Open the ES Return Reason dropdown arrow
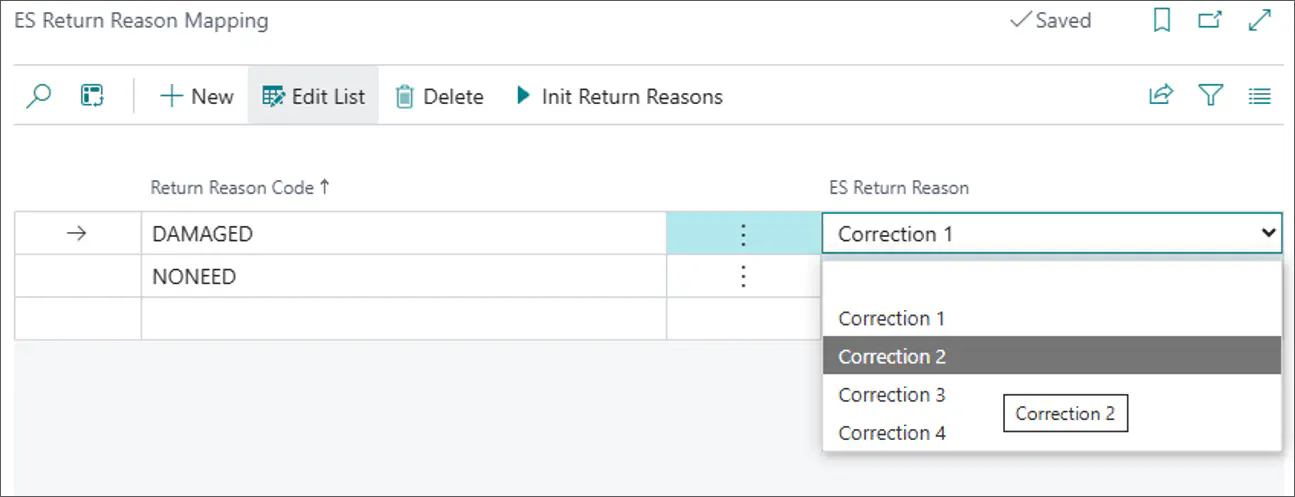1295x497 pixels. tap(1269, 233)
